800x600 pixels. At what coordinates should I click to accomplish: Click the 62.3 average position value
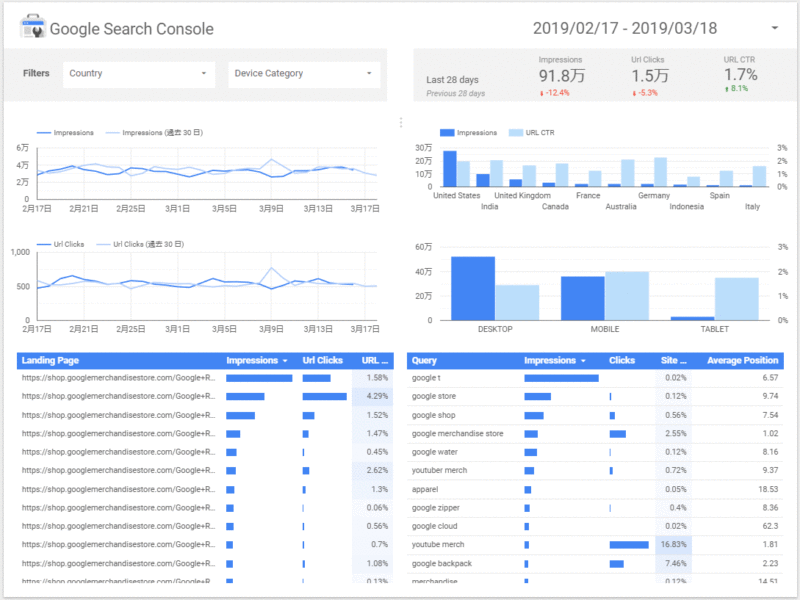point(770,526)
